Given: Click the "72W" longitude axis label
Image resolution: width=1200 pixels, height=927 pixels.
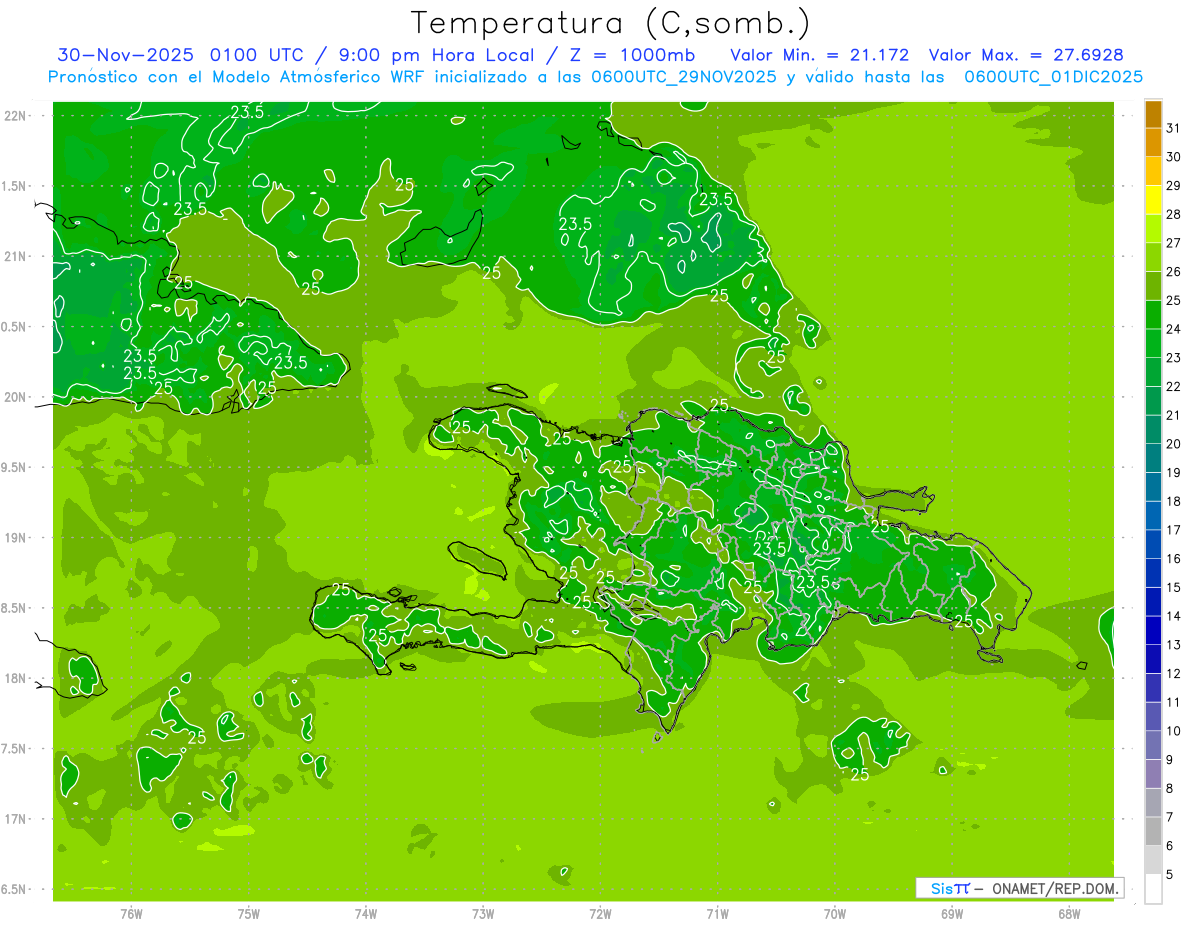Looking at the screenshot, I should 600,913.
